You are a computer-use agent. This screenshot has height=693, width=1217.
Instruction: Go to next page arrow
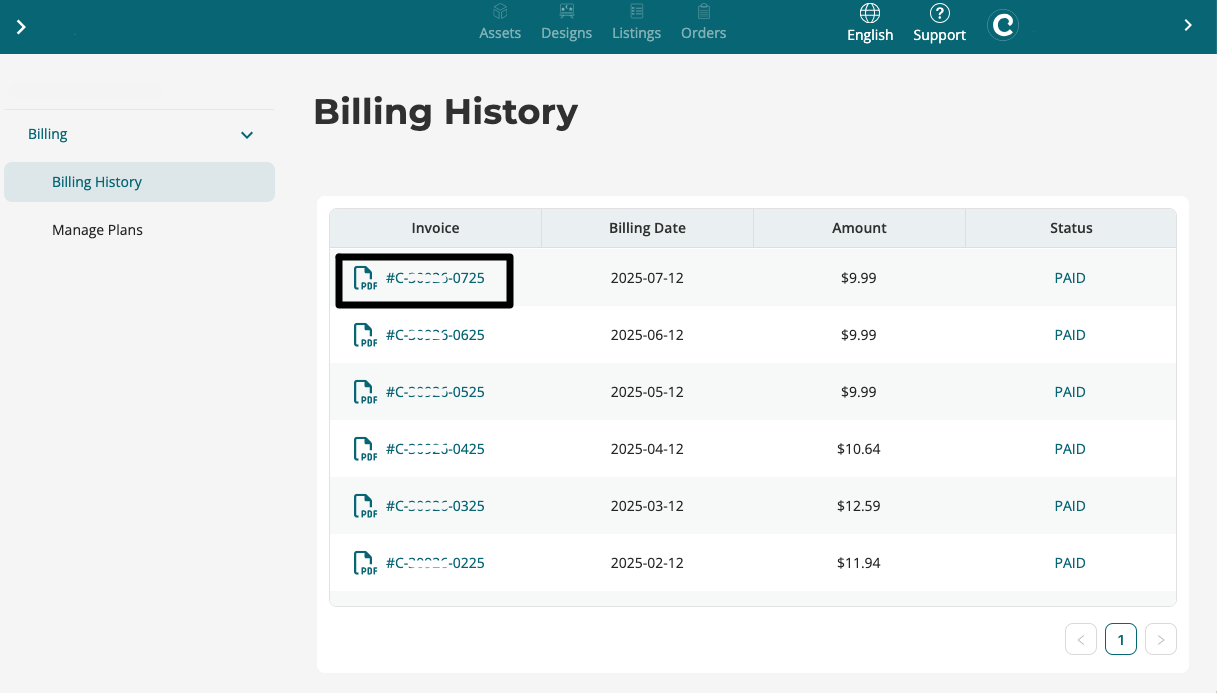(x=1161, y=639)
